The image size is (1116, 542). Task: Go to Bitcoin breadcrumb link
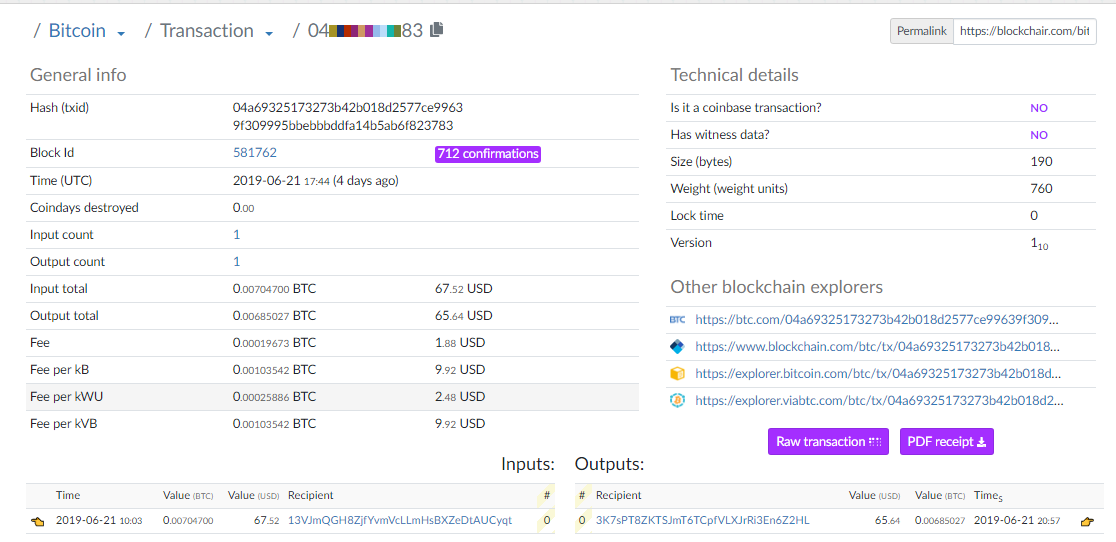pyautogui.click(x=77, y=31)
